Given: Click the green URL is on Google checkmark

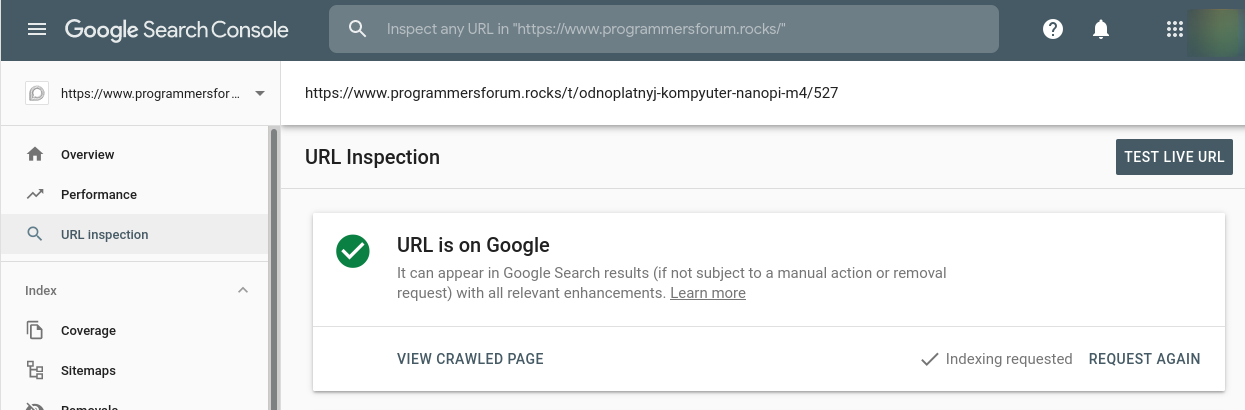Looking at the screenshot, I should click(353, 251).
